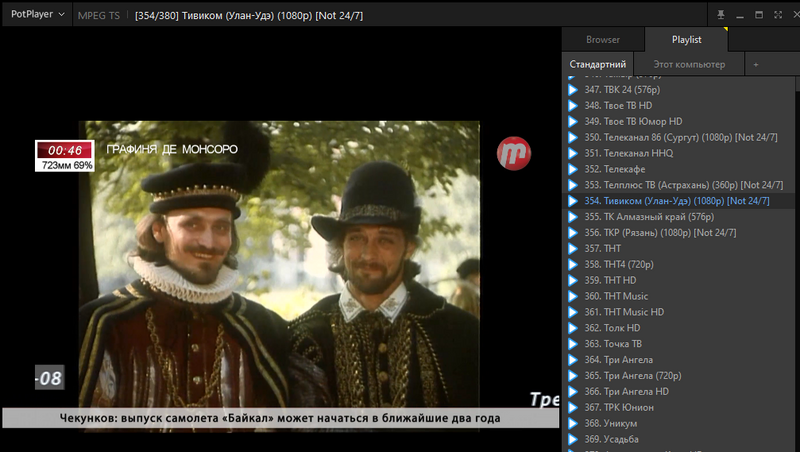Click play icon beside 362. Толк HD

(x=573, y=328)
